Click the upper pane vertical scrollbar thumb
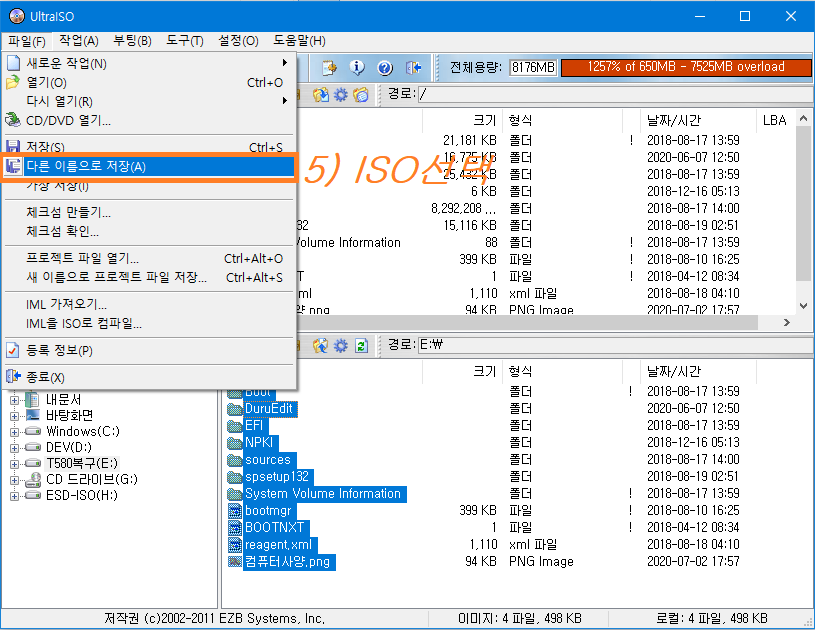 pyautogui.click(x=803, y=204)
